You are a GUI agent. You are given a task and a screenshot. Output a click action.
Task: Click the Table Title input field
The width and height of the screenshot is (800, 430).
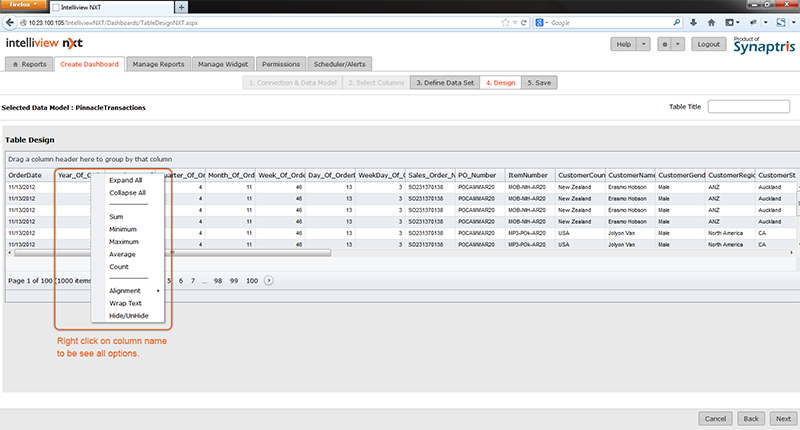(748, 106)
